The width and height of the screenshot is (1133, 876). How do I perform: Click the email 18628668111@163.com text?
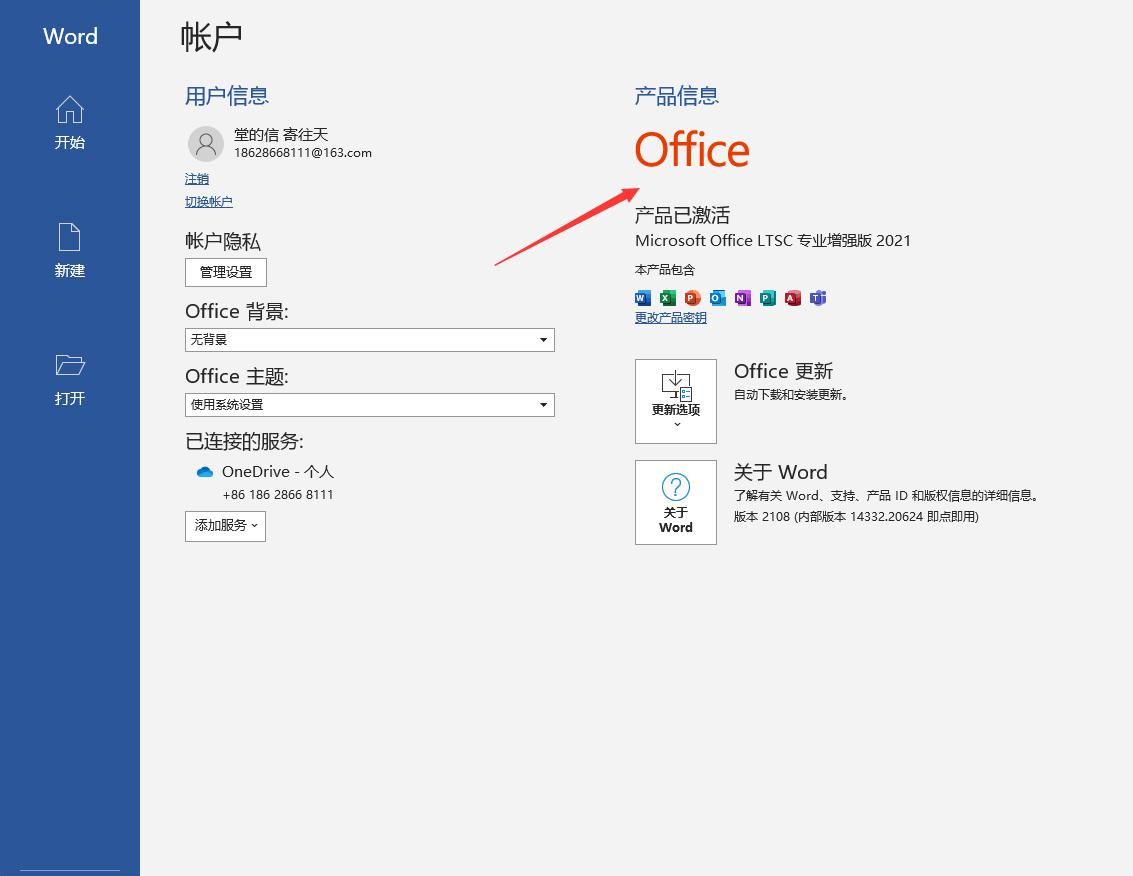coord(303,153)
